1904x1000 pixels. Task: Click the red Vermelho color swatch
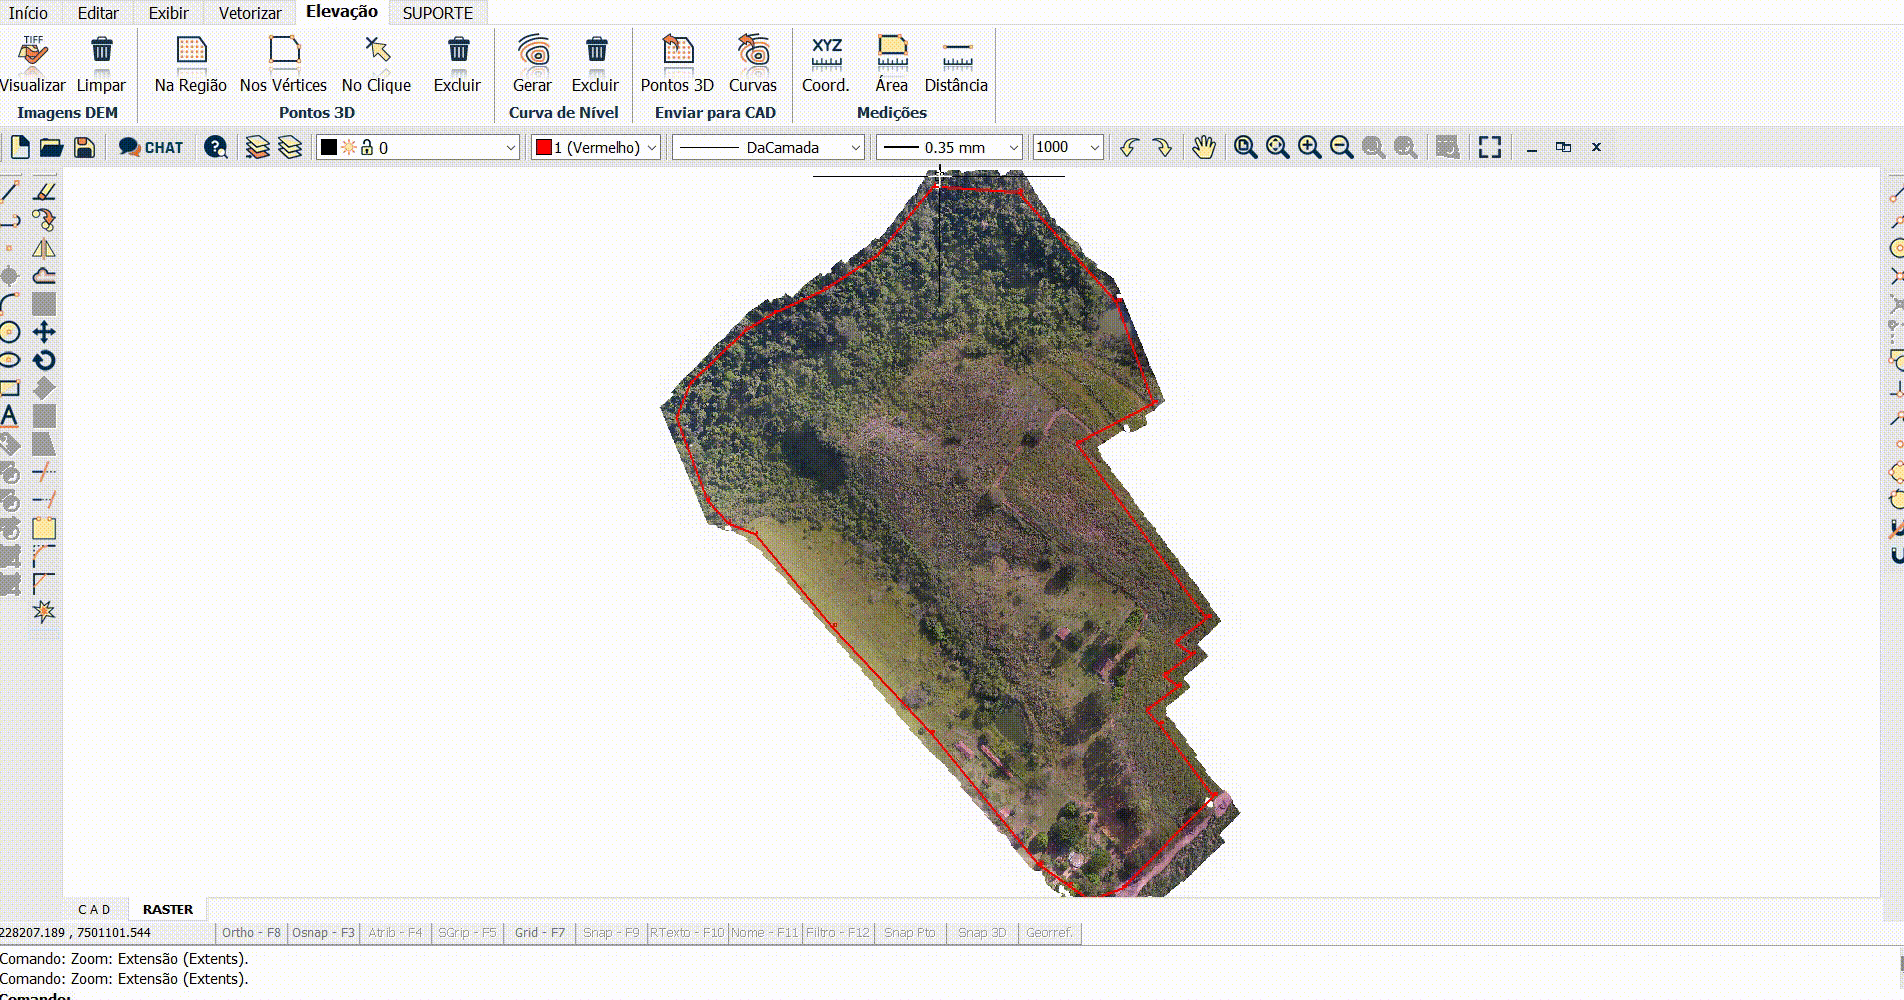(544, 148)
